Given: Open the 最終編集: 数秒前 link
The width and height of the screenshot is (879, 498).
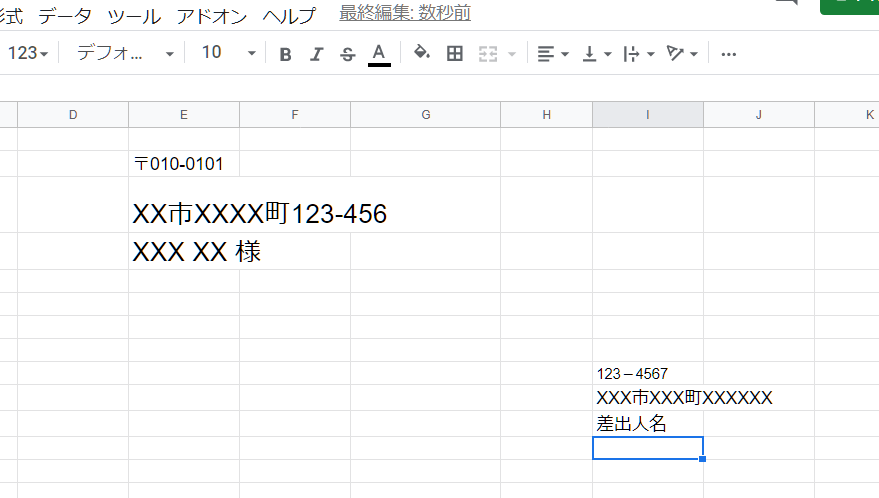Looking at the screenshot, I should (405, 13).
